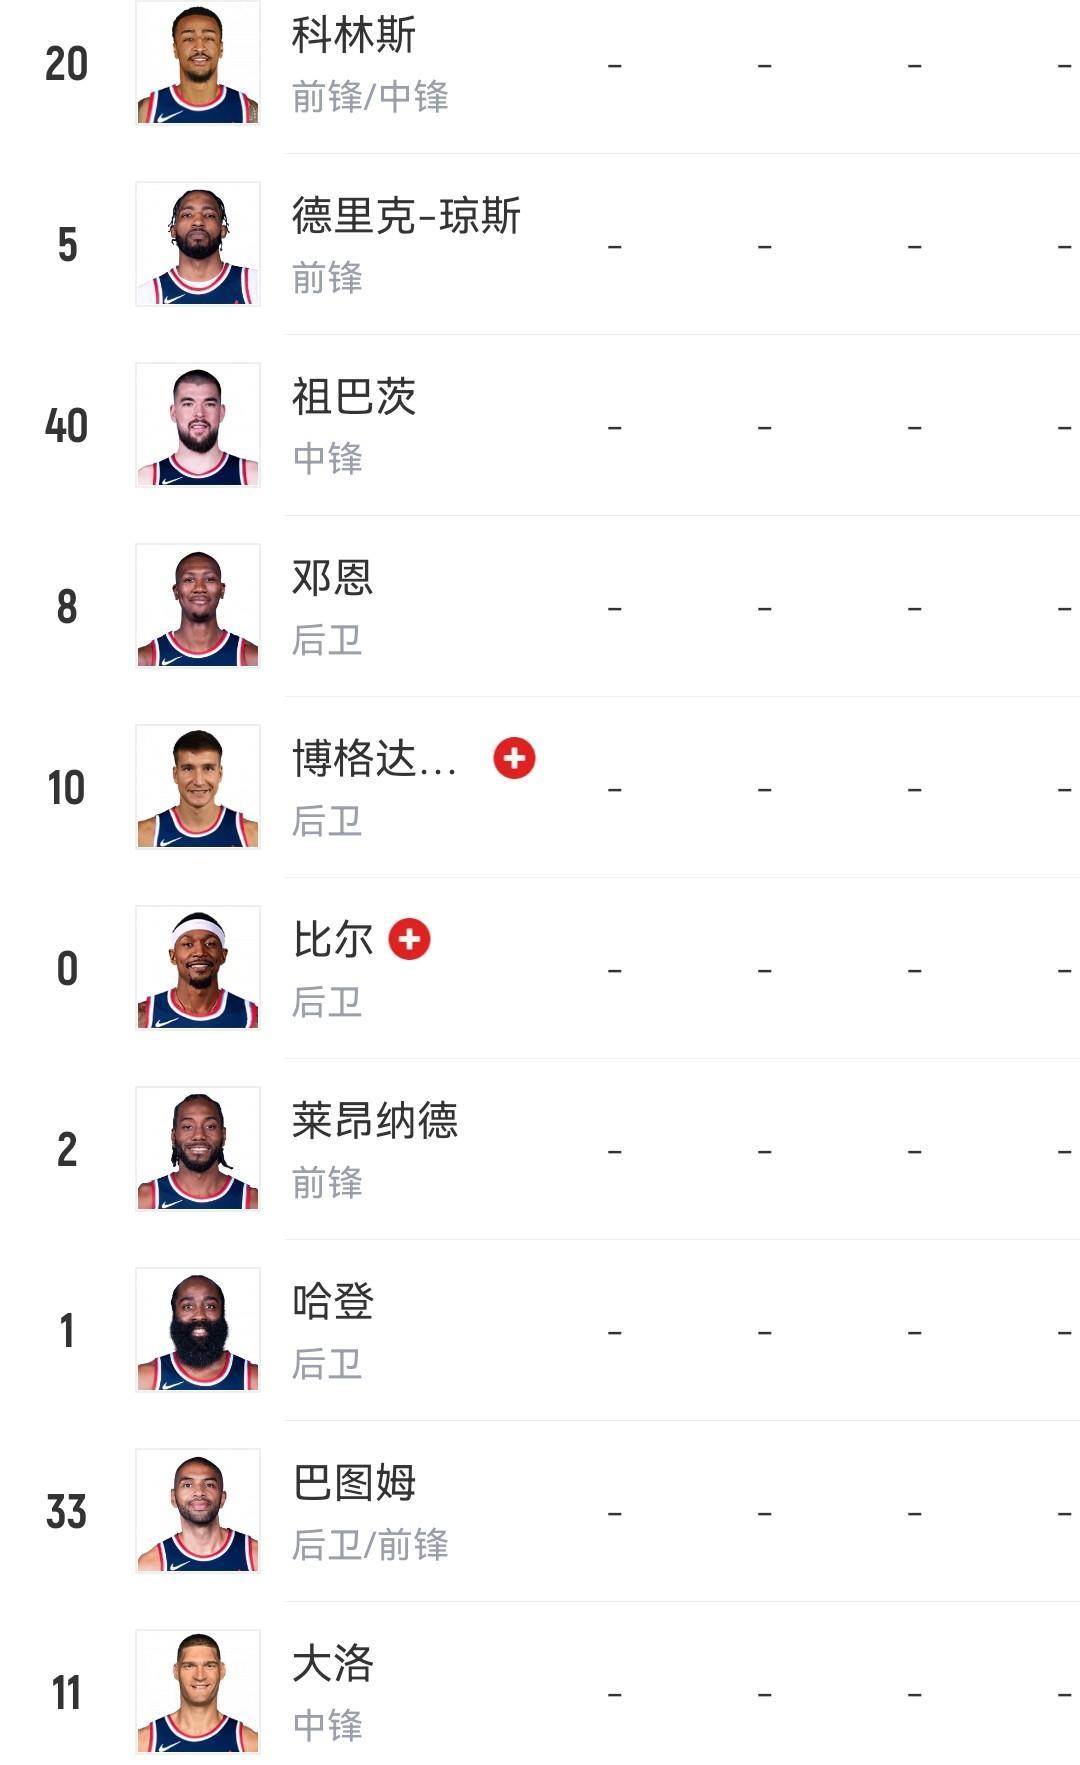
Task: Tap the 后卫/前锋 position label
Action: [369, 1545]
